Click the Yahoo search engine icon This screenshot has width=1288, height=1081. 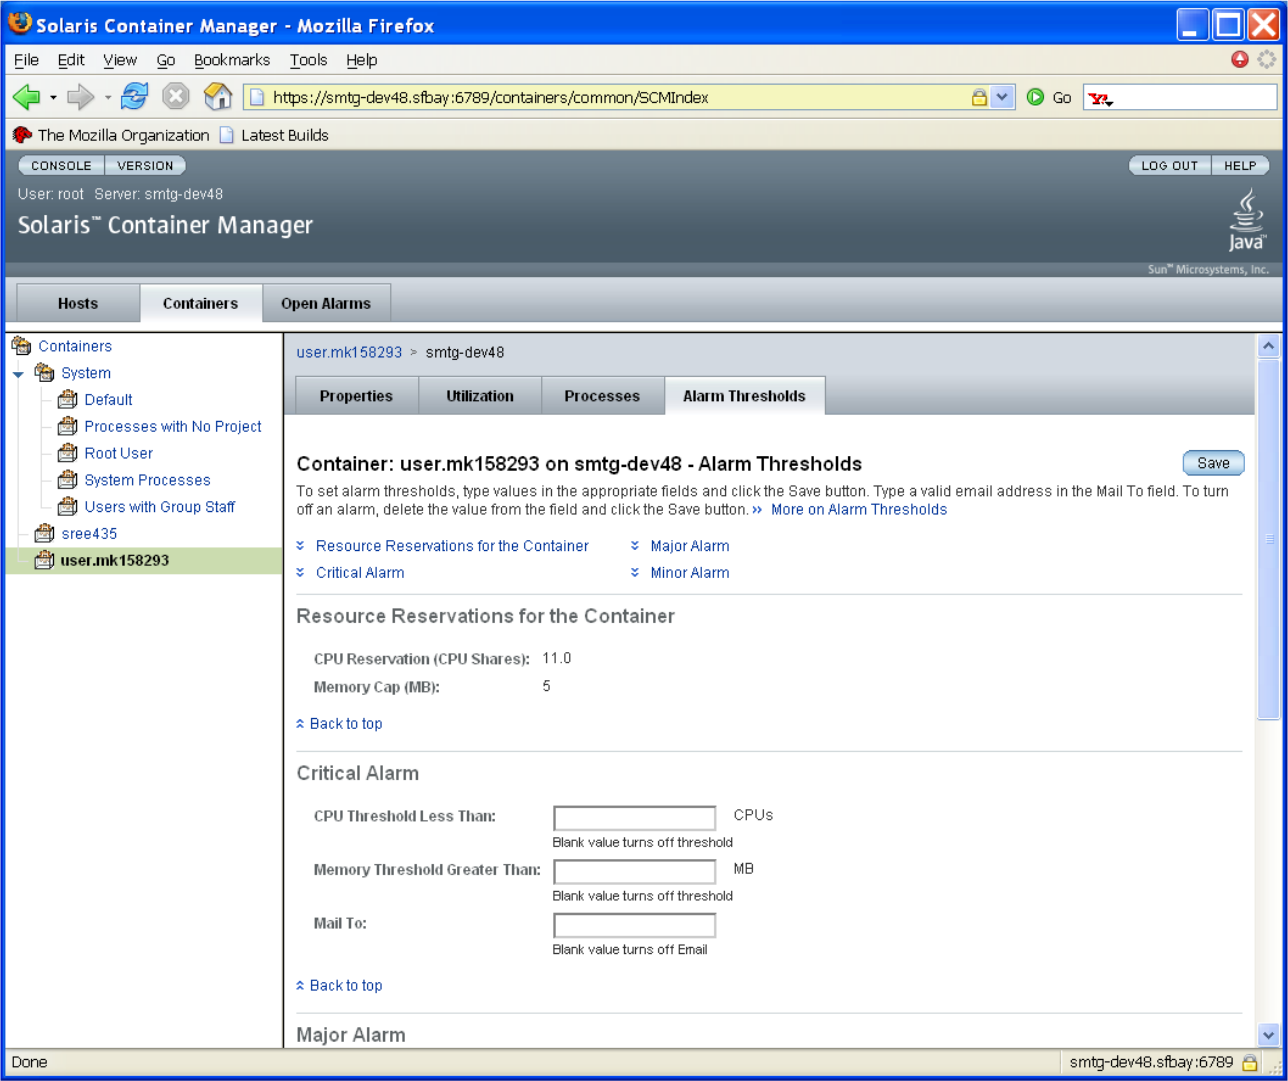click(x=1099, y=98)
